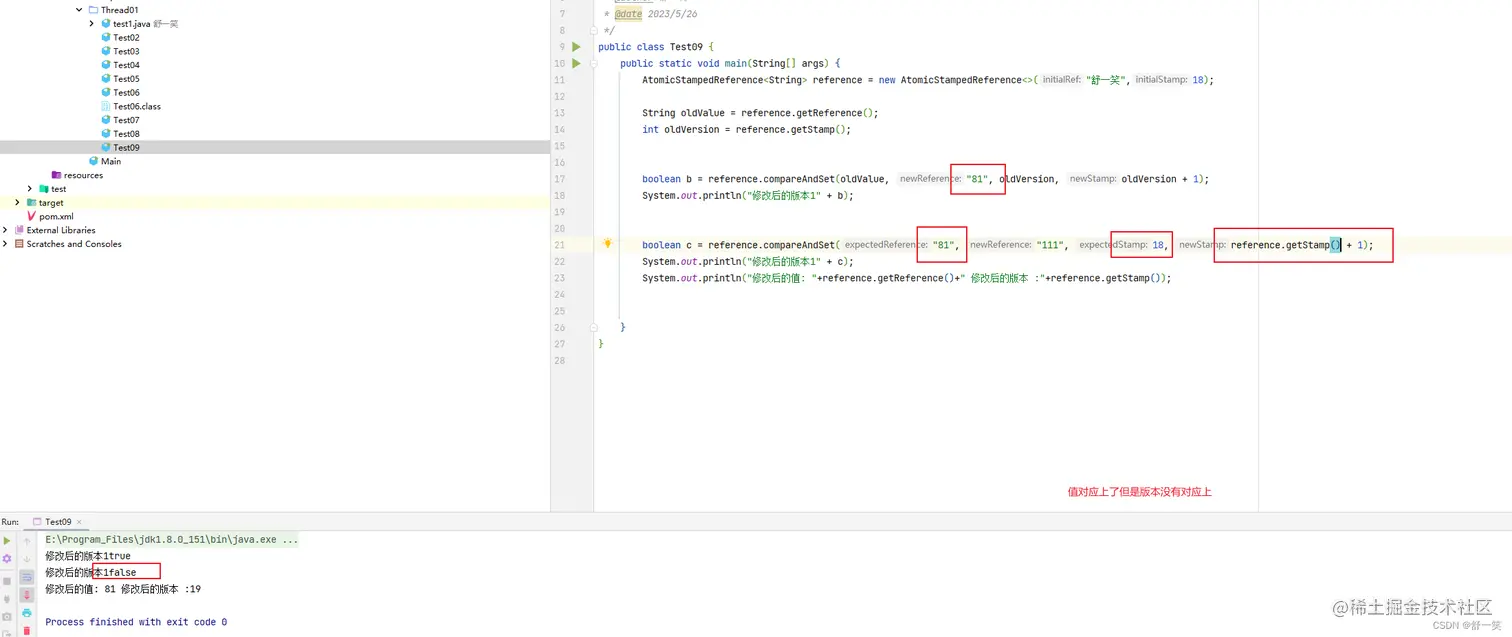Expand the target folder
The image size is (1512, 637).
tap(17, 202)
